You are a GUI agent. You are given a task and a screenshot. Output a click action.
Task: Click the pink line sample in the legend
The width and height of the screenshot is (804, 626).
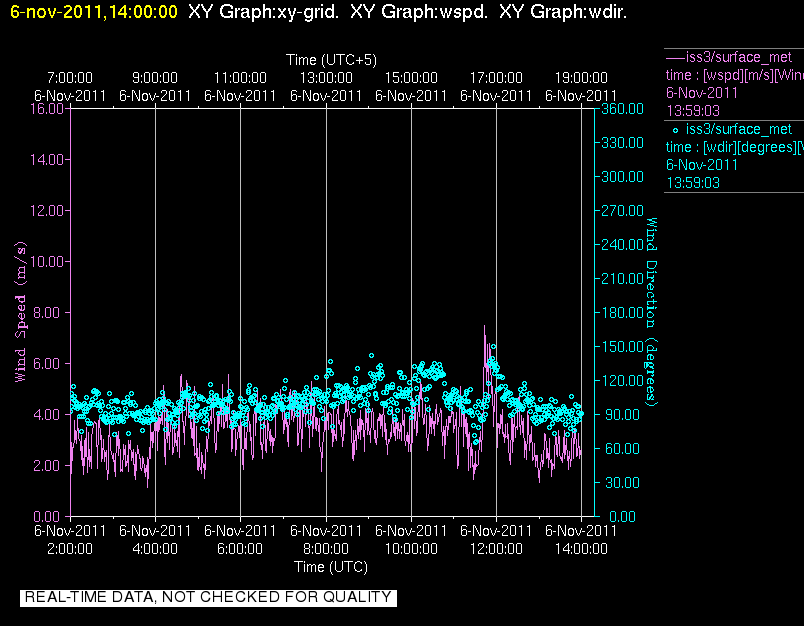click(675, 57)
